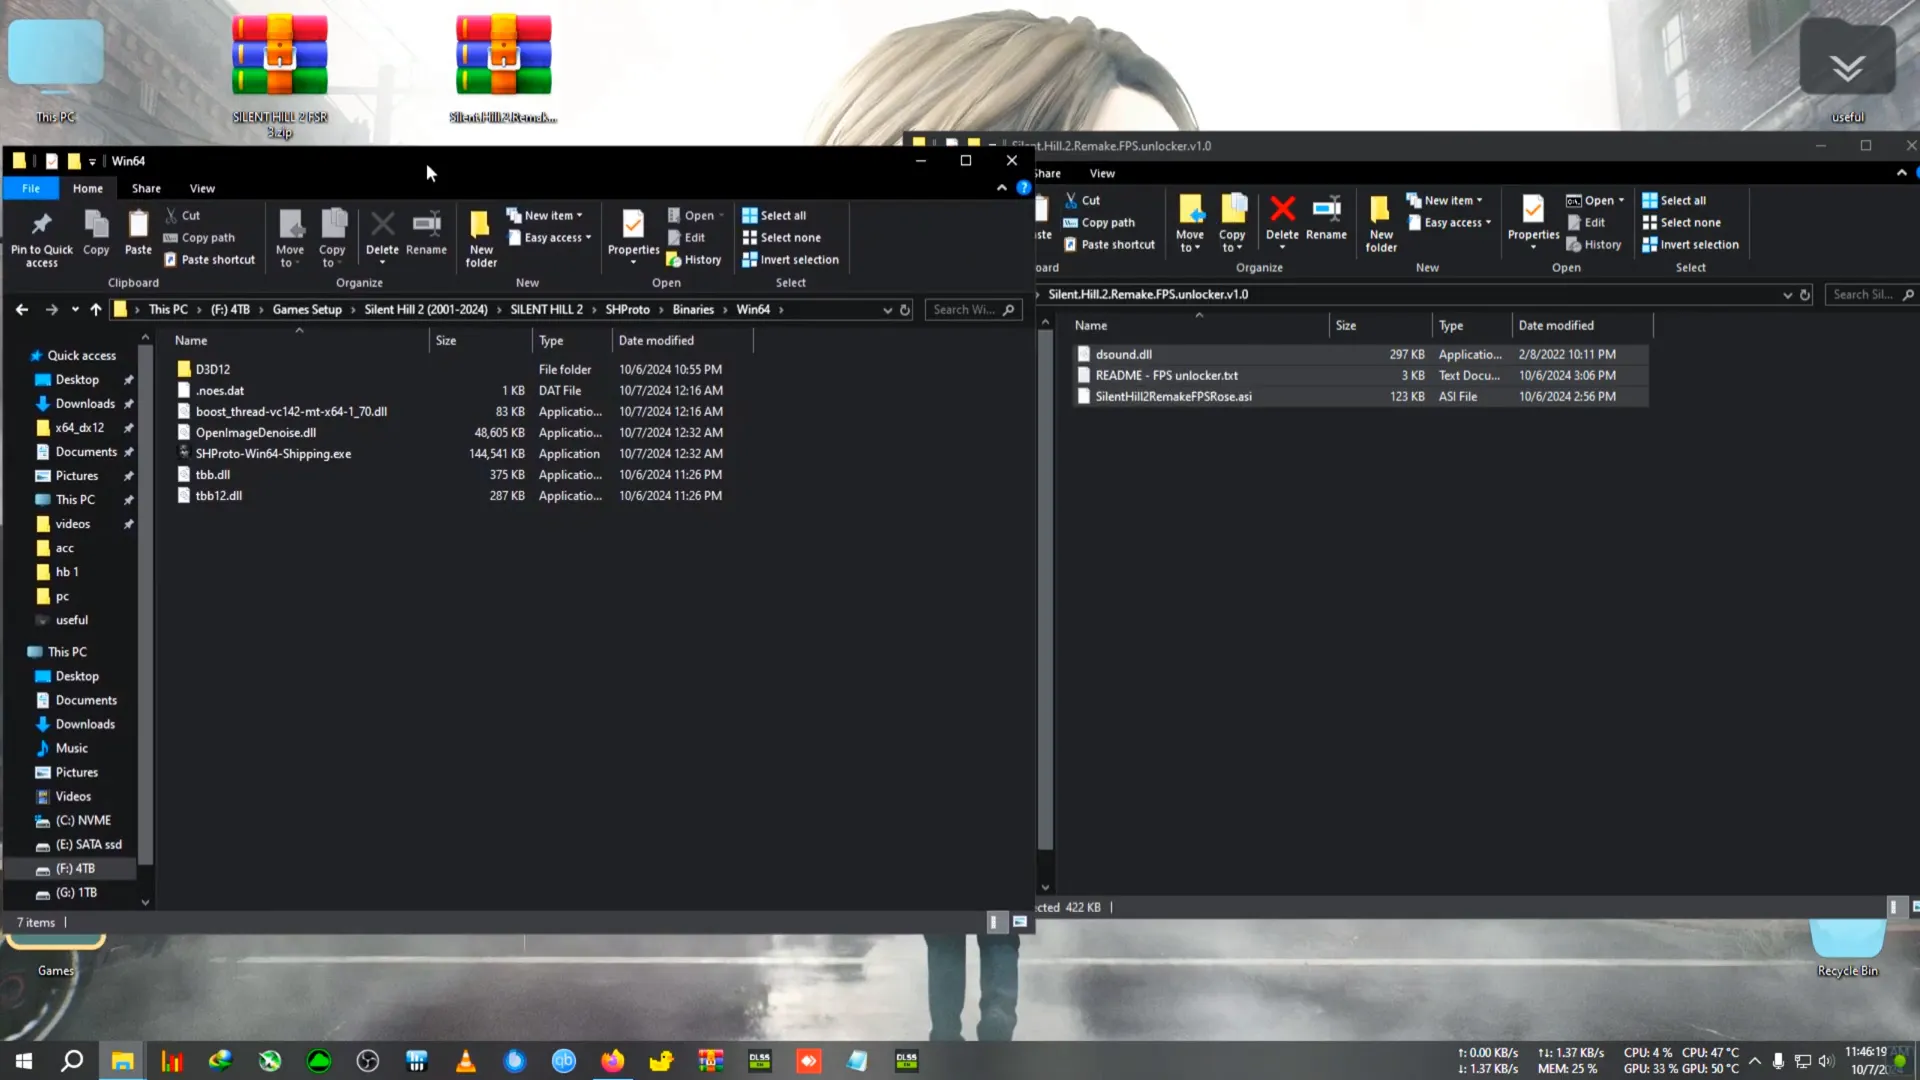Open View tab in FPS unlocker window
The height and width of the screenshot is (1080, 1920).
[x=1102, y=173]
